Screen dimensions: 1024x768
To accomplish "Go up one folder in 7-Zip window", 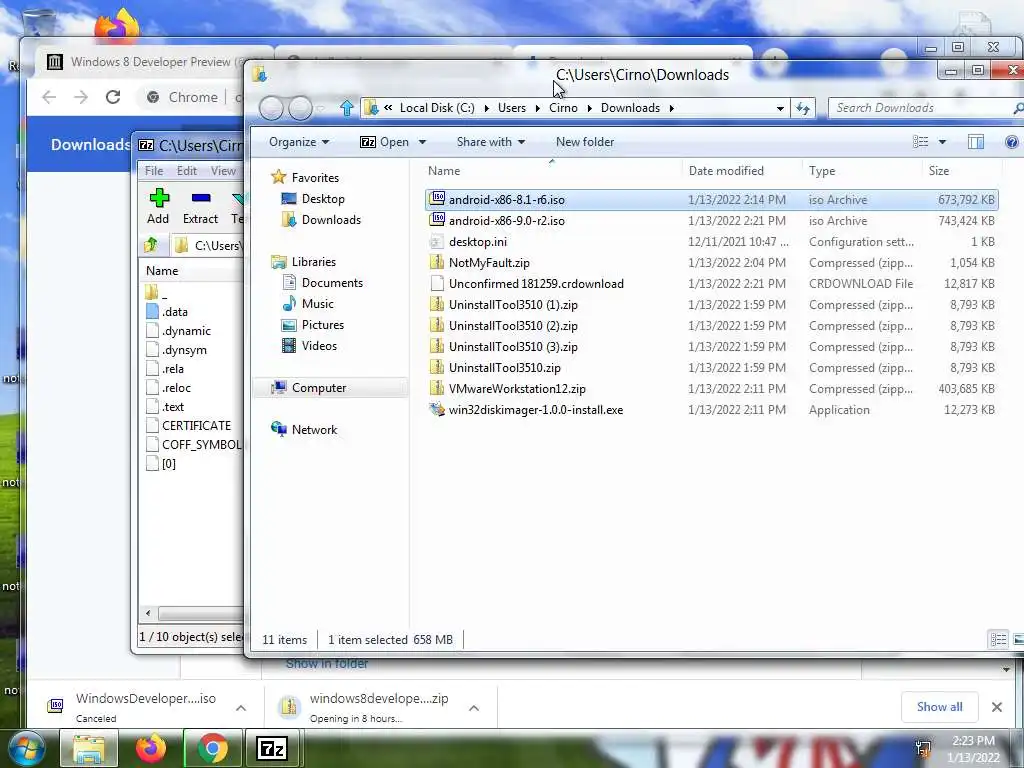I will (x=151, y=246).
